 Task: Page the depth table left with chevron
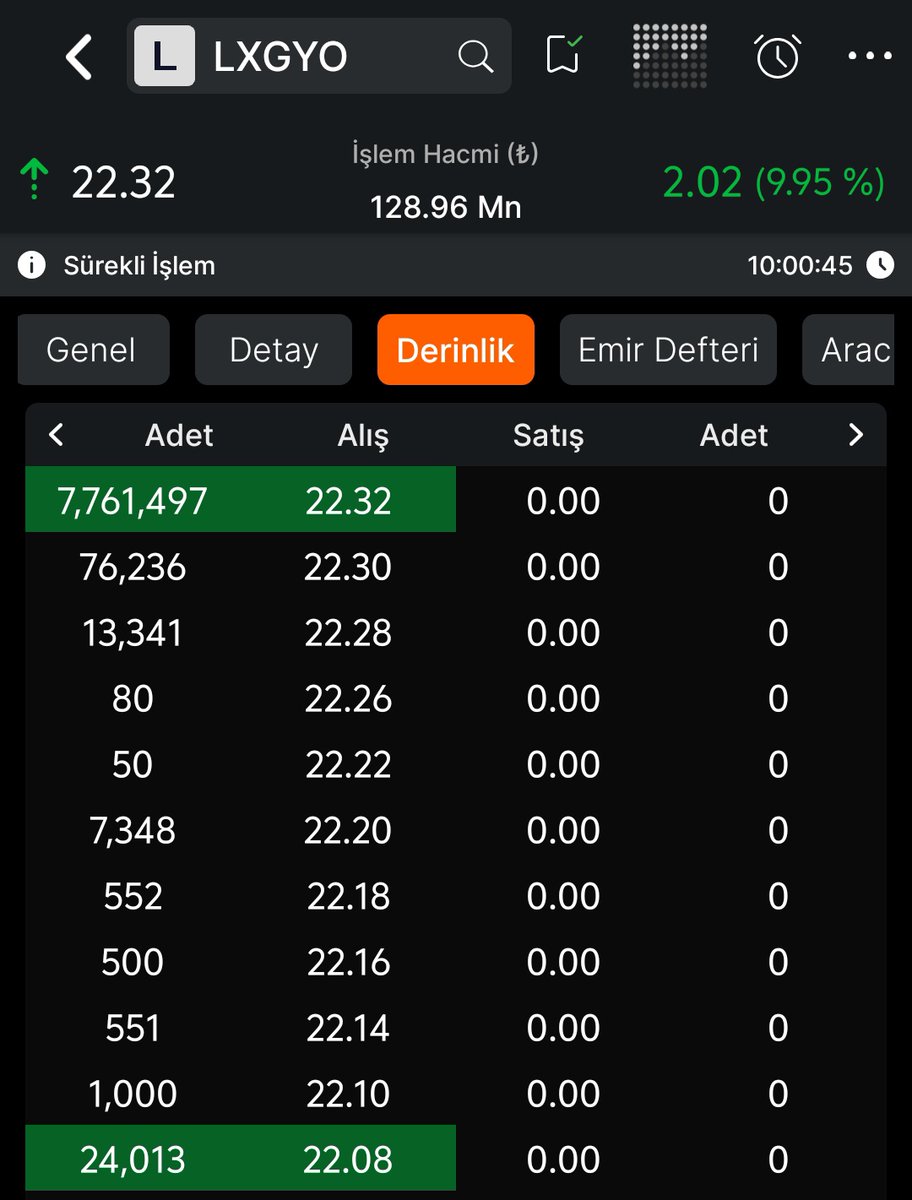click(x=56, y=435)
